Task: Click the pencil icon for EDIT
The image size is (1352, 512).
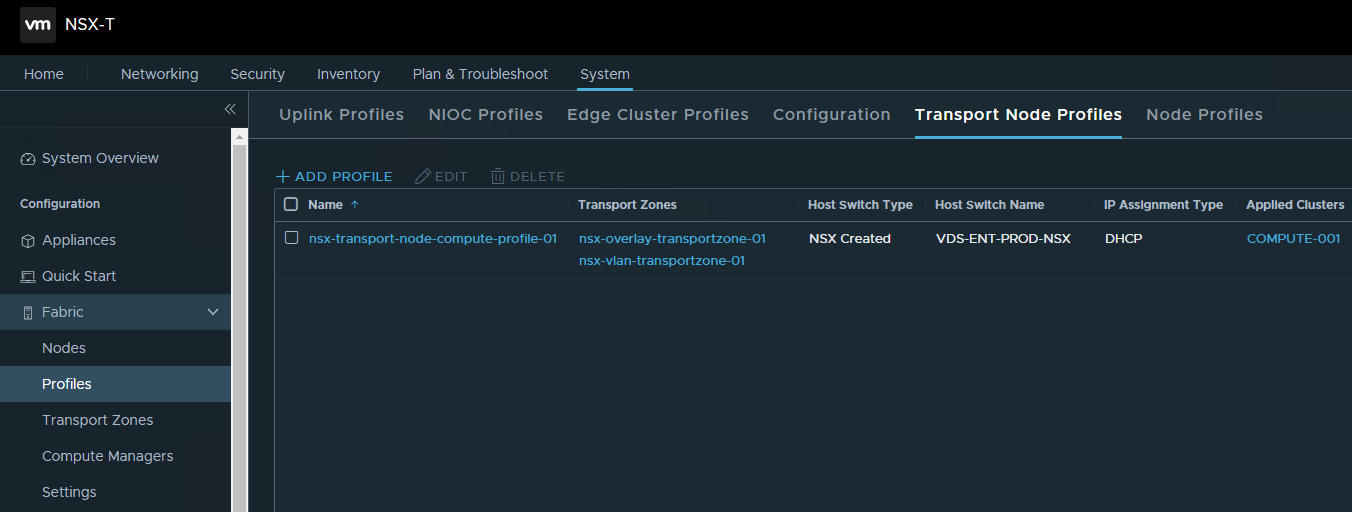Action: [x=423, y=177]
